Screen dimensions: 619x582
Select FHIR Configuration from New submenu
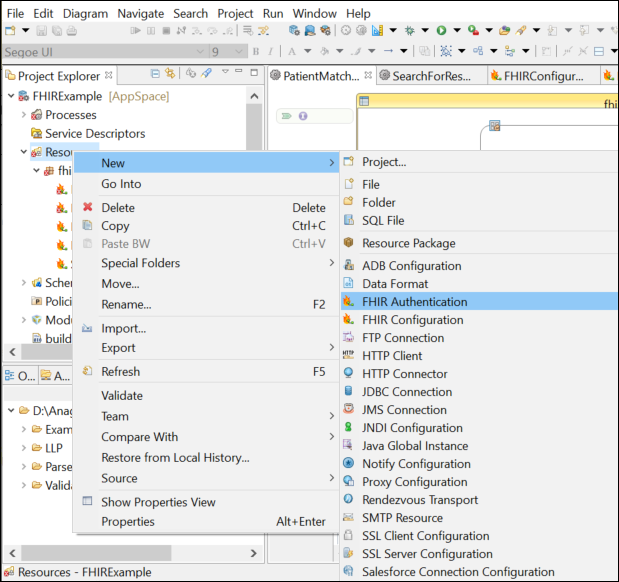pos(412,320)
